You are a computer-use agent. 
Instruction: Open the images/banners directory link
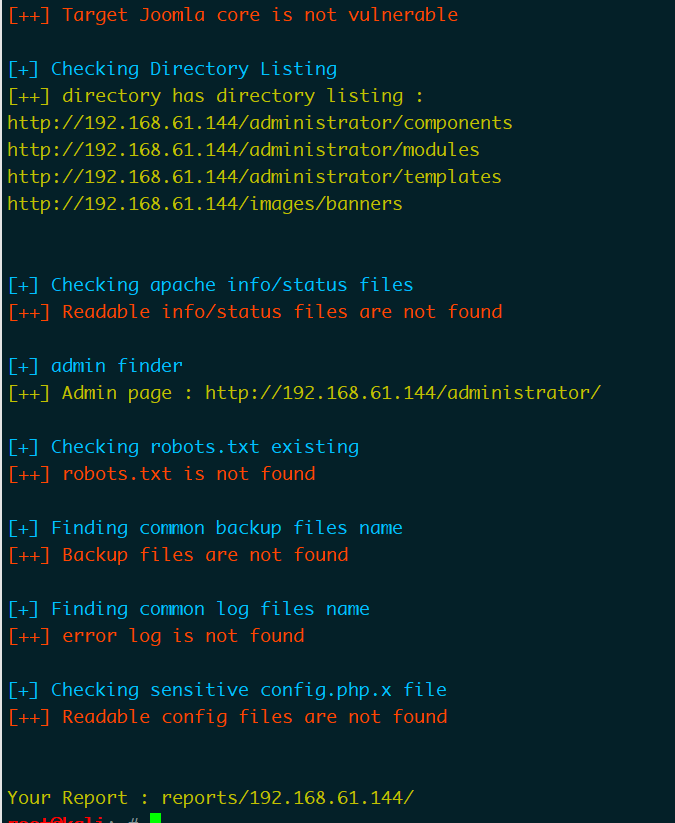point(205,204)
